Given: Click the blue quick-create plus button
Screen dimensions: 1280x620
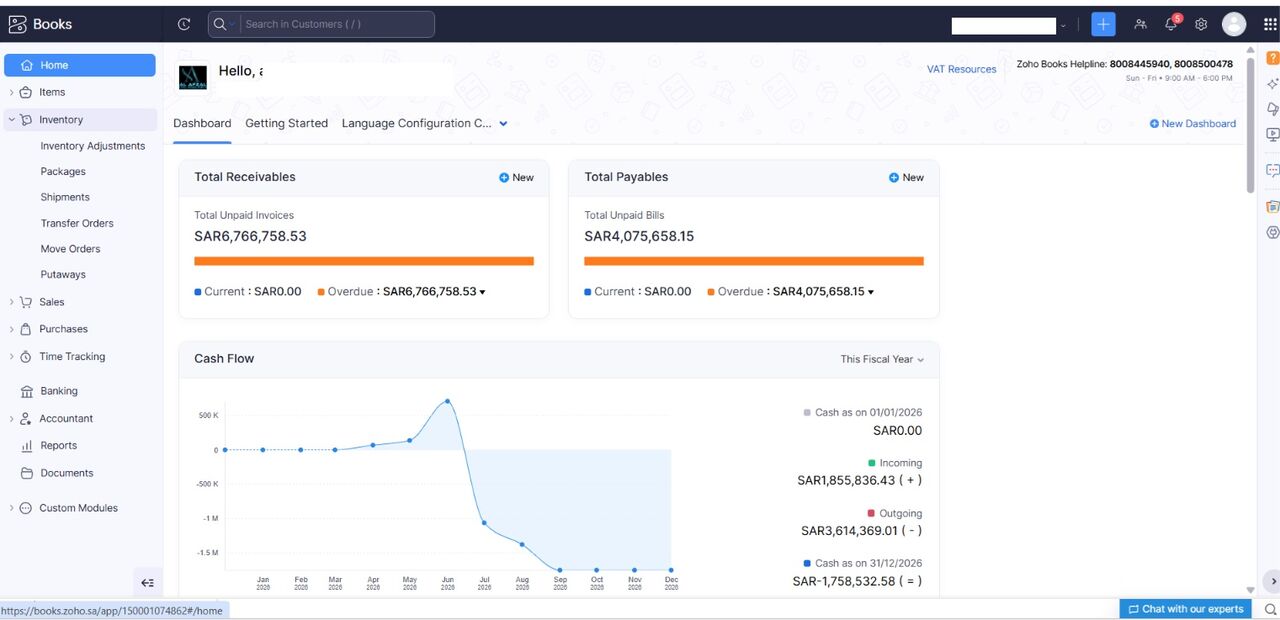Looking at the screenshot, I should tap(1103, 24).
